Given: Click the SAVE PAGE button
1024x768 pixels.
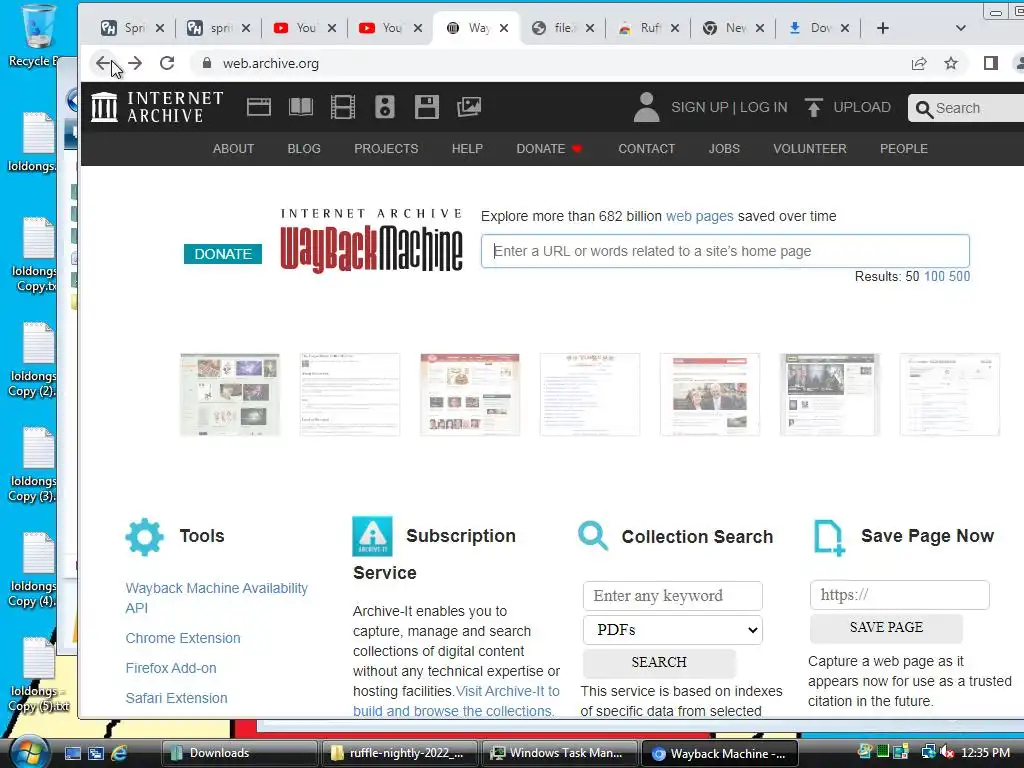Looking at the screenshot, I should click(x=886, y=628).
